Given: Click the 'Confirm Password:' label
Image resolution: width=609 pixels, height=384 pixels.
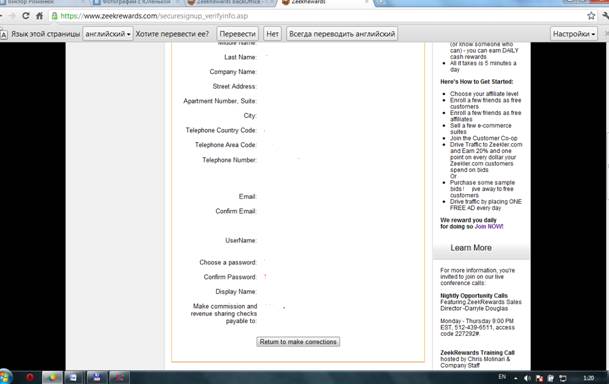Looking at the screenshot, I should click(230, 277).
